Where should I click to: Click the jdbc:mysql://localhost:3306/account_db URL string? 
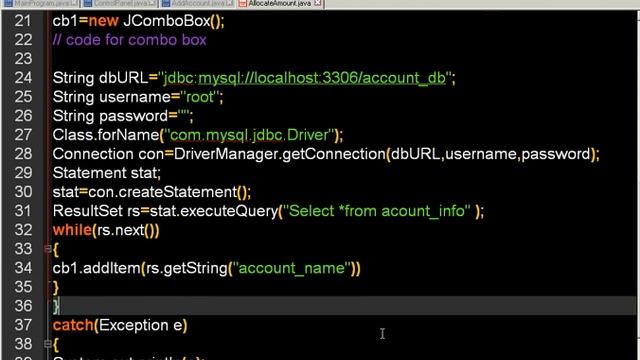click(304, 78)
